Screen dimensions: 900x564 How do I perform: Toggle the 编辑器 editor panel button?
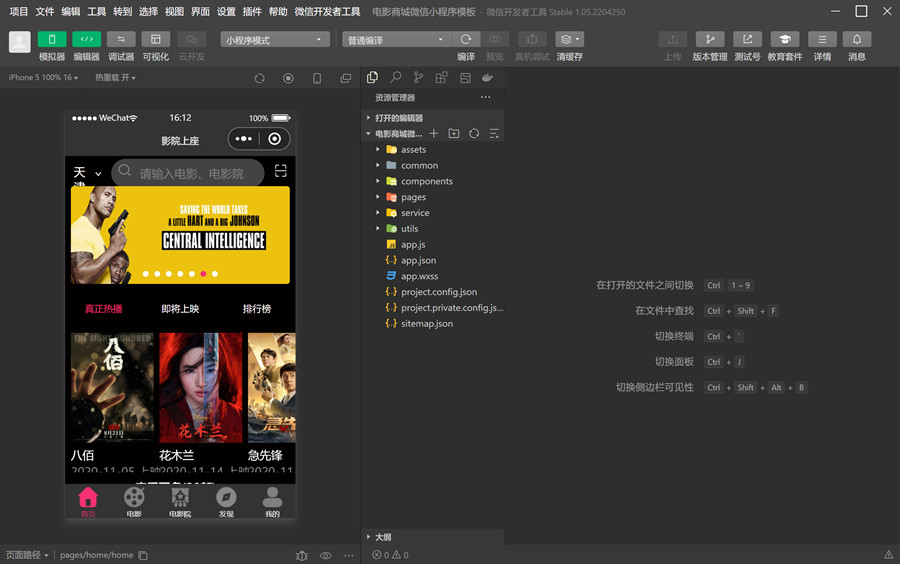87,39
